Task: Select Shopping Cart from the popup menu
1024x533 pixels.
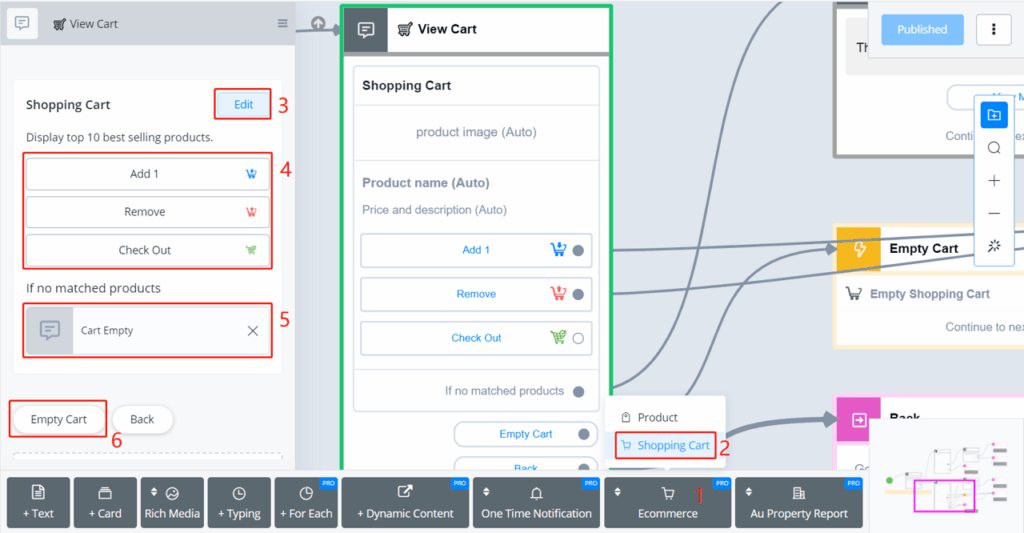Action: pos(665,445)
